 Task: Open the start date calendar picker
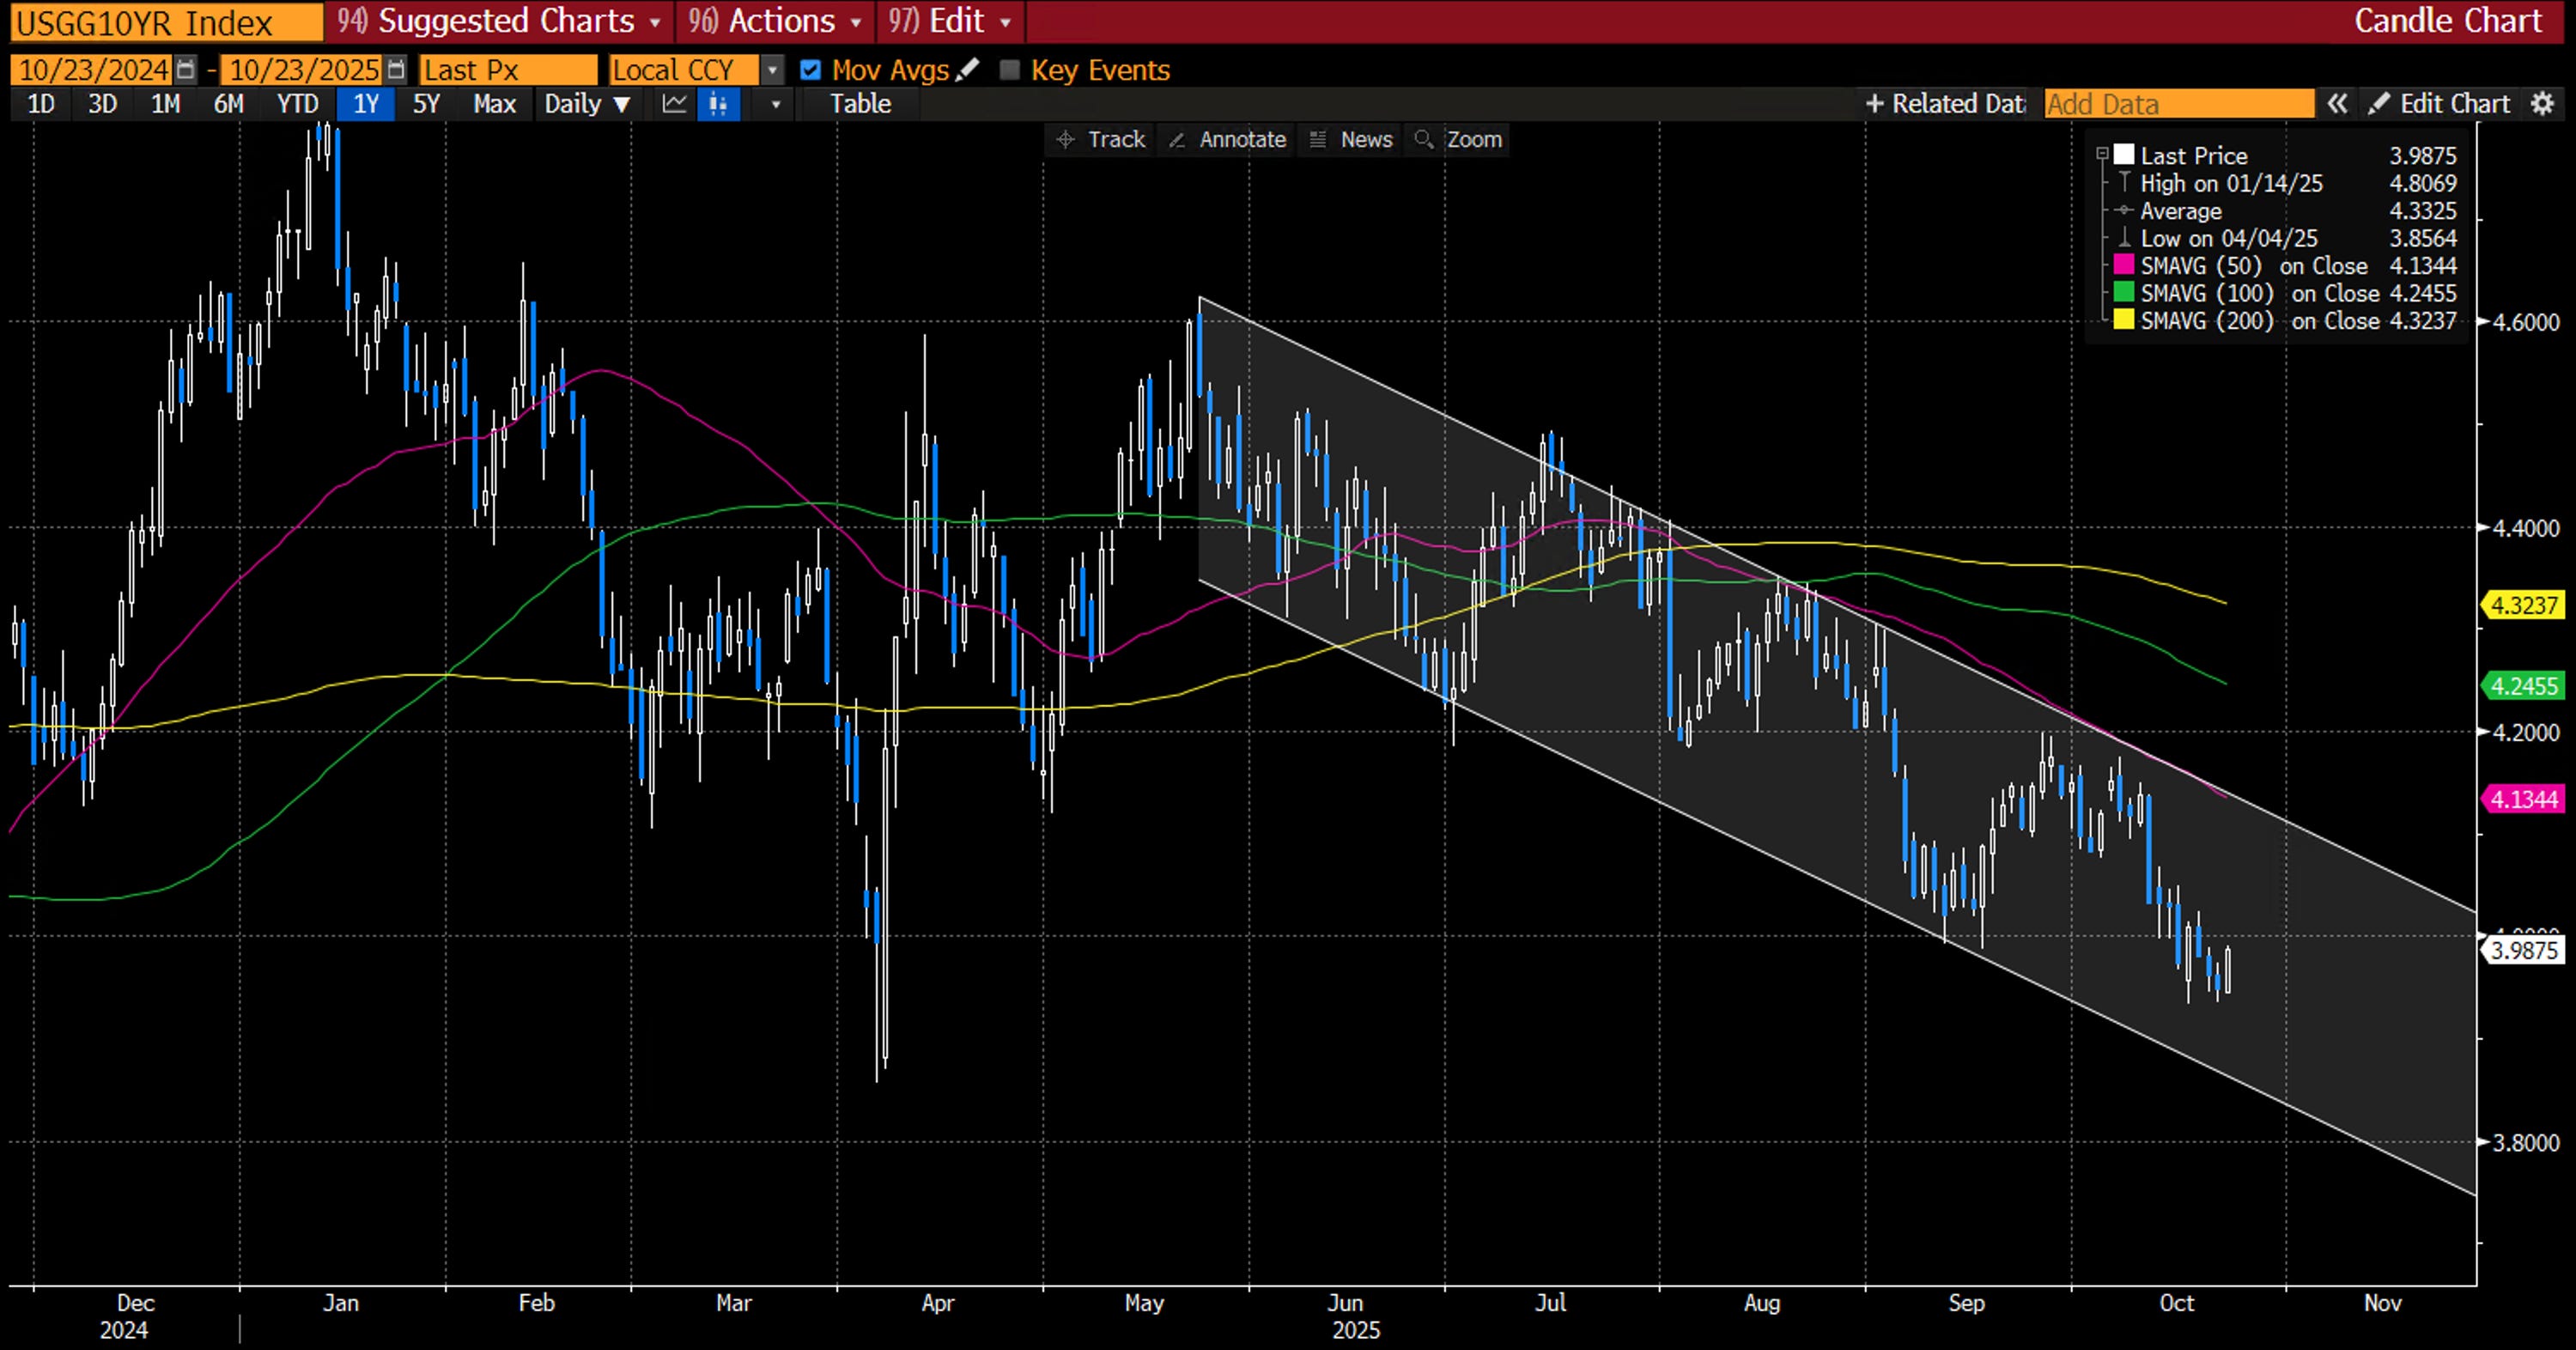(x=186, y=69)
